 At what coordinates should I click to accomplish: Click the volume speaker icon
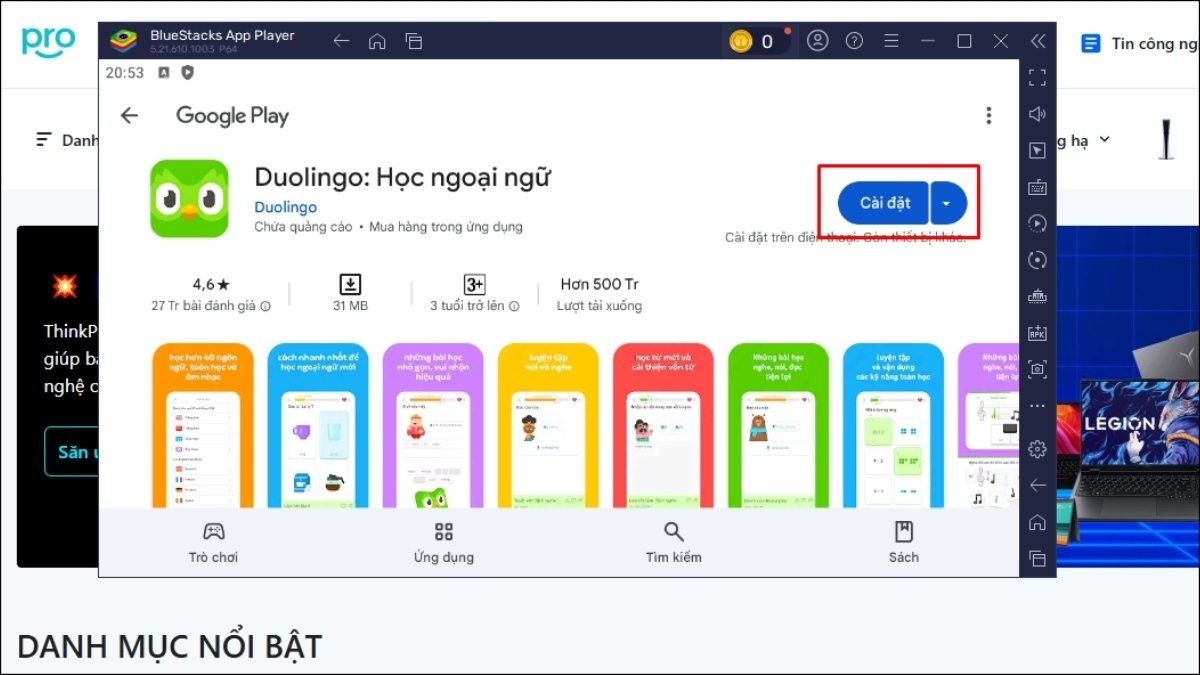1037,114
